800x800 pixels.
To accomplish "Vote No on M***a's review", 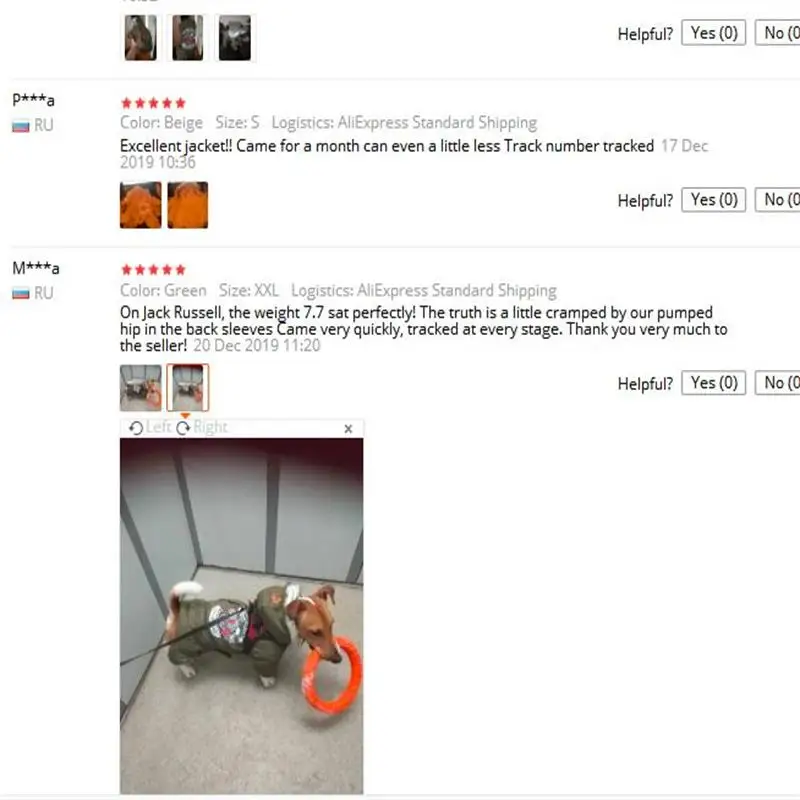I will [778, 383].
